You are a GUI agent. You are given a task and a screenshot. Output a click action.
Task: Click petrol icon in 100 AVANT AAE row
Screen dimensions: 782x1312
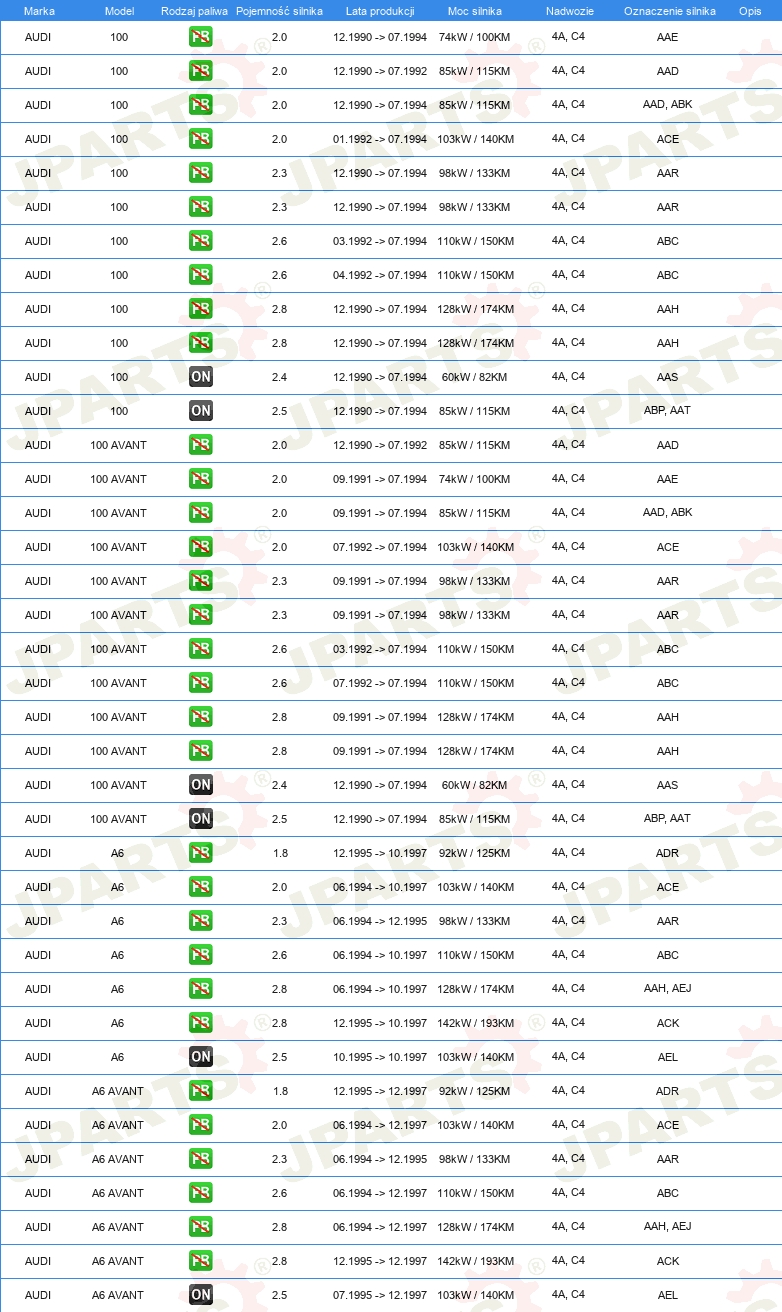pos(200,479)
